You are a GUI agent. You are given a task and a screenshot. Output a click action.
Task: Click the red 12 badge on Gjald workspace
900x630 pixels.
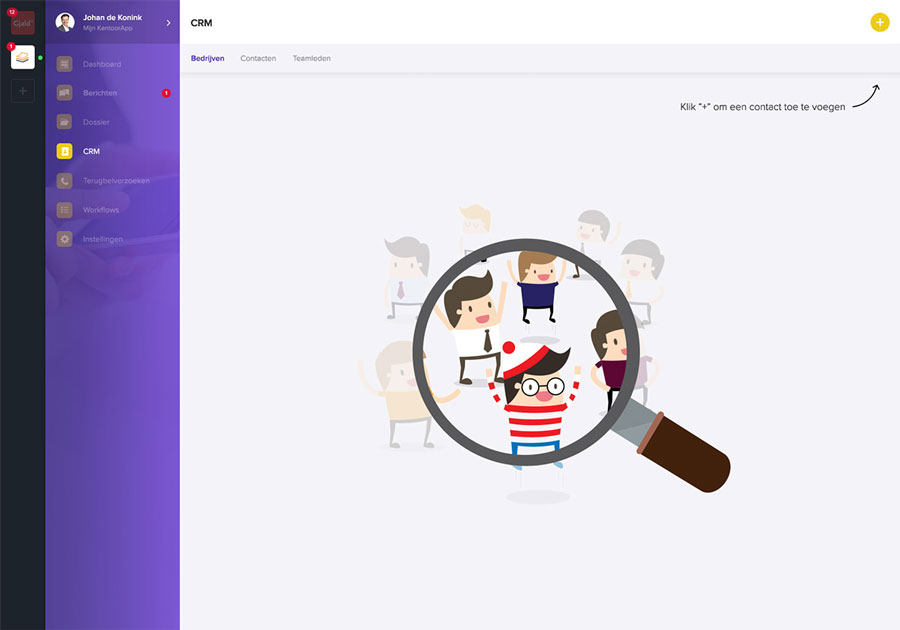pyautogui.click(x=11, y=11)
